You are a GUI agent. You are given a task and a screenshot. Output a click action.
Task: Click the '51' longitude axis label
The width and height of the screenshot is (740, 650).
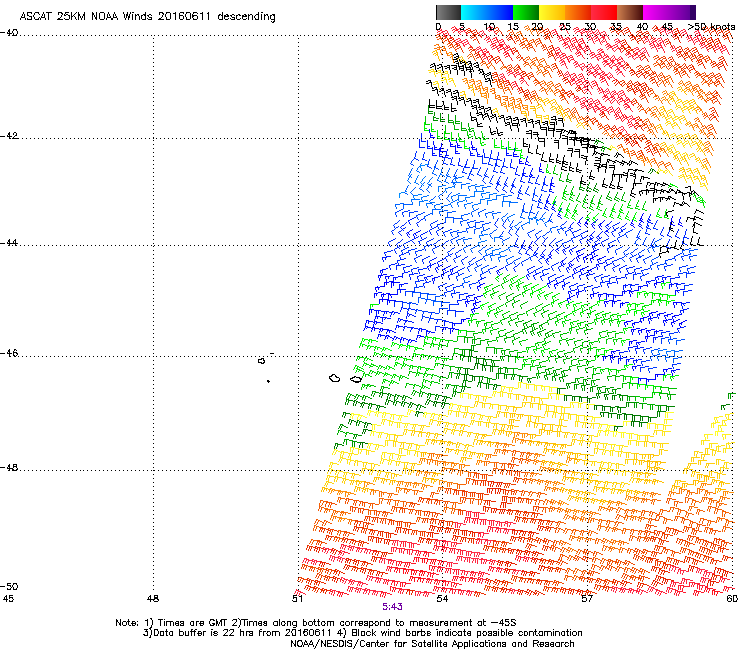(x=297, y=599)
